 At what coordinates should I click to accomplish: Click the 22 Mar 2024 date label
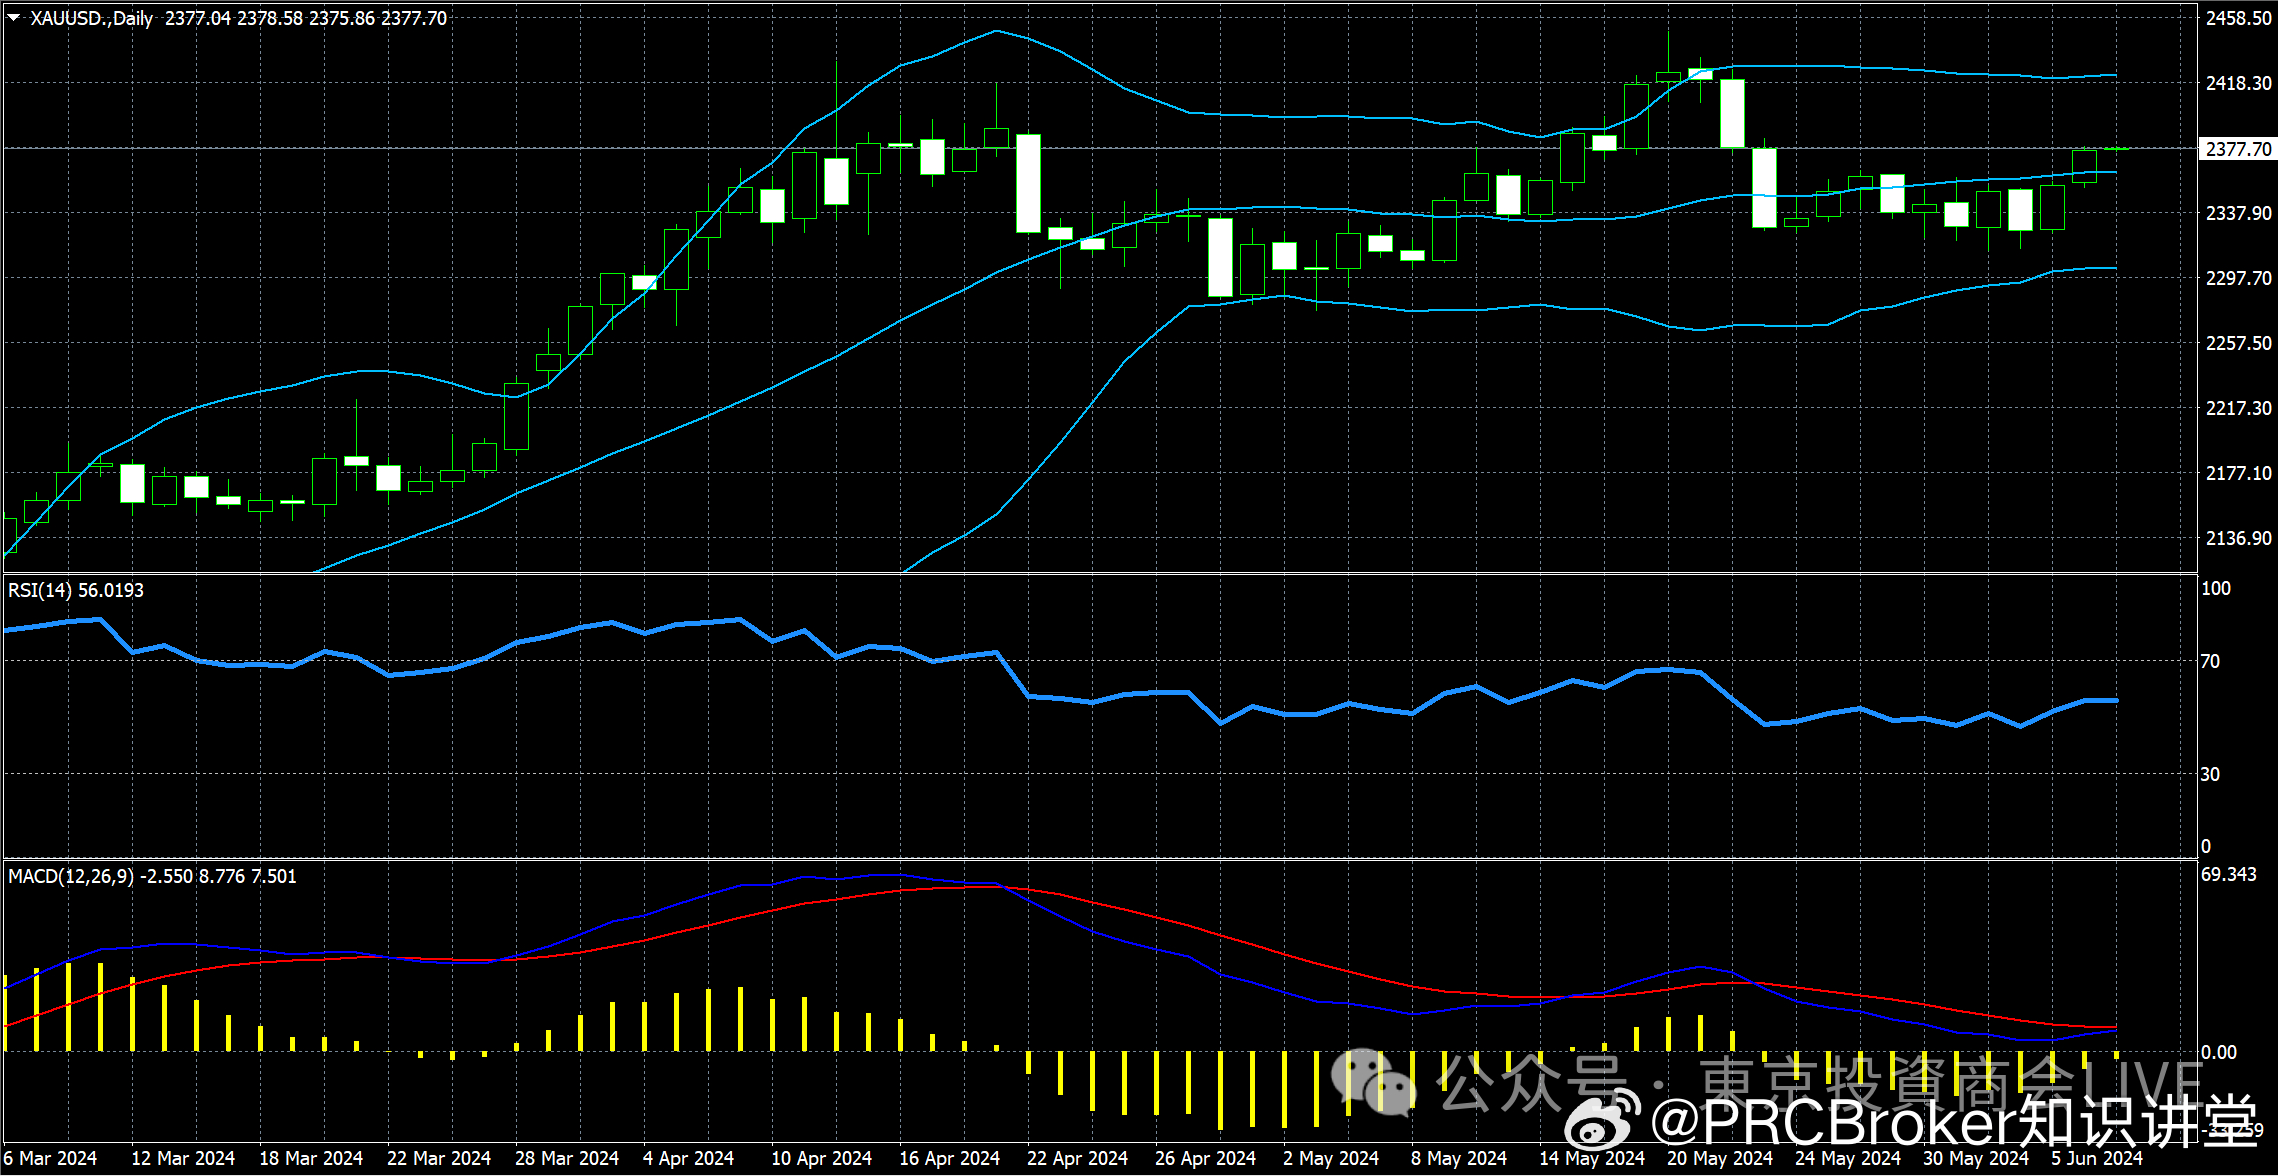[439, 1158]
